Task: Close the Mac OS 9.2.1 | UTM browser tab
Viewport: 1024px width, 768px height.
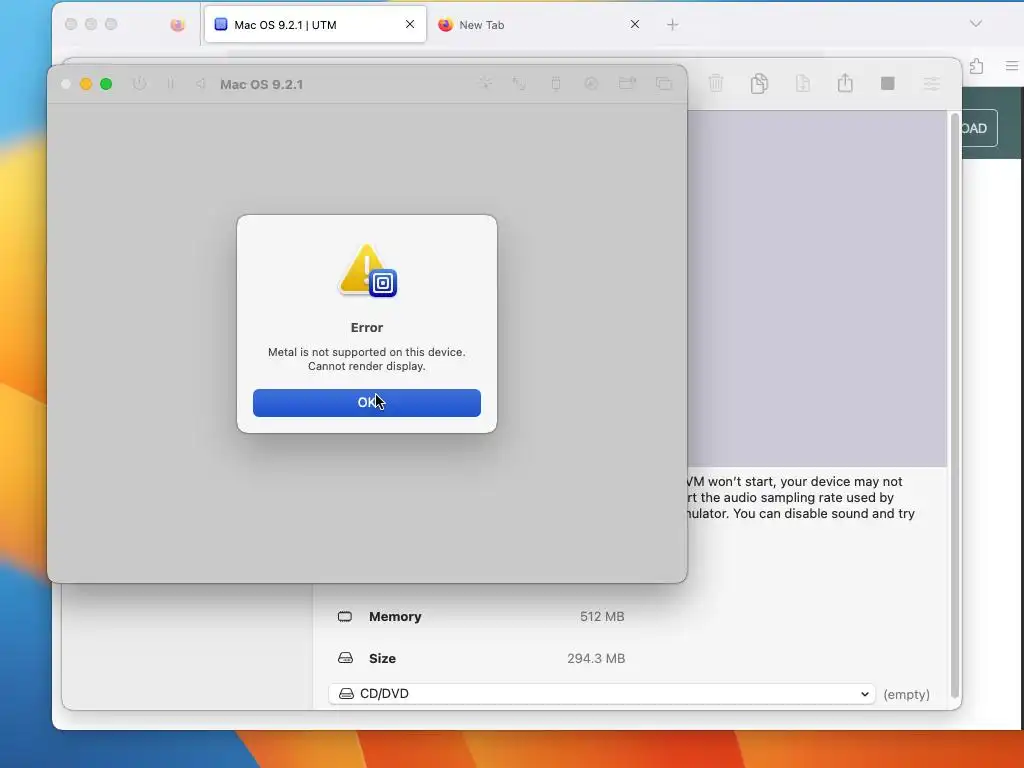Action: pyautogui.click(x=410, y=24)
